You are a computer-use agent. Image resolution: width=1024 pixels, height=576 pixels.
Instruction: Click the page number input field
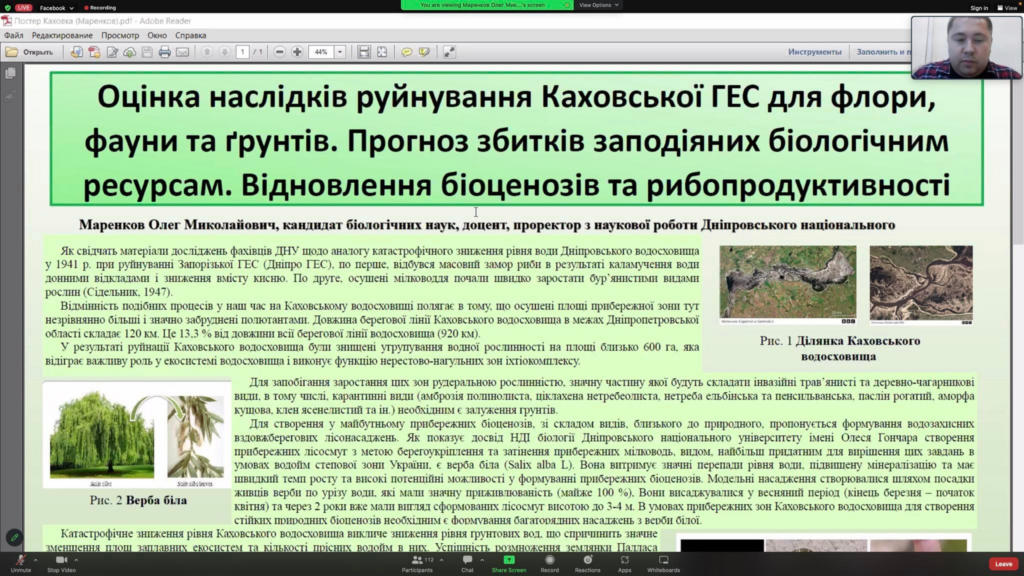[x=242, y=52]
